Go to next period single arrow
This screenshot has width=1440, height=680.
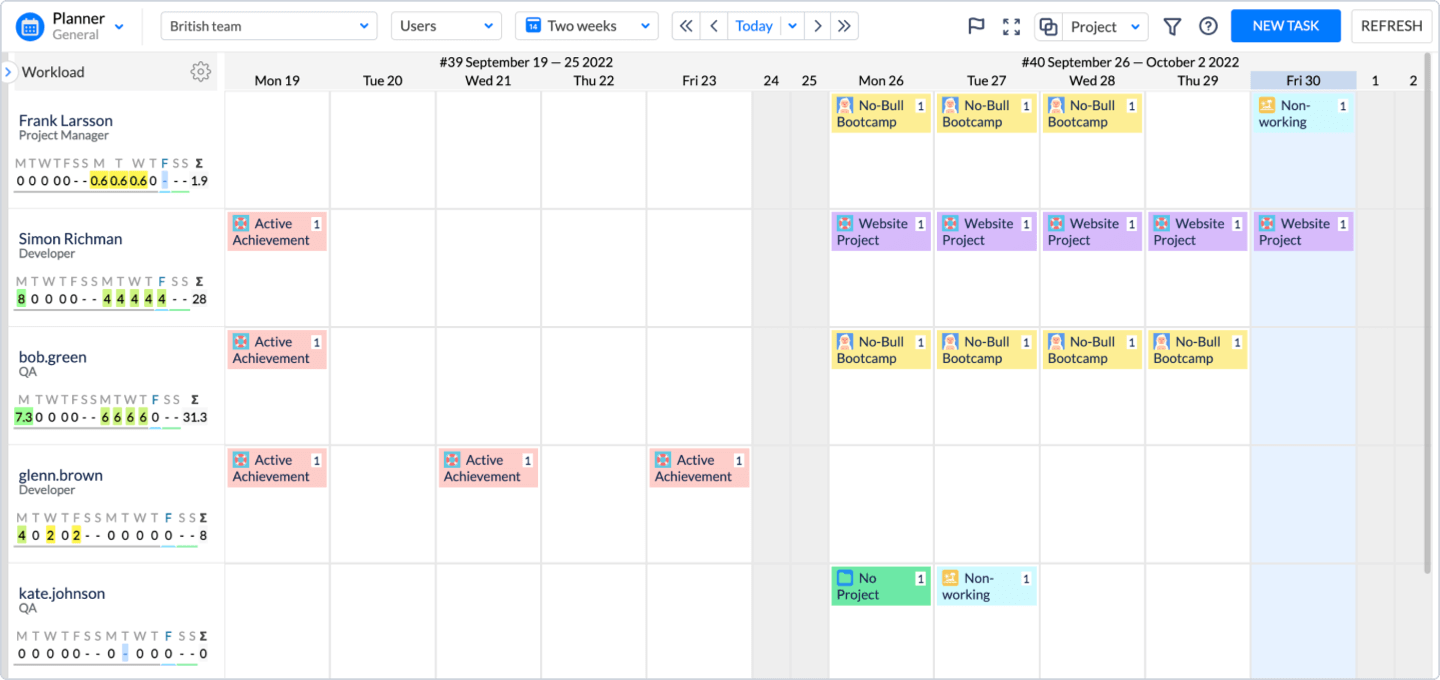pyautogui.click(x=818, y=26)
